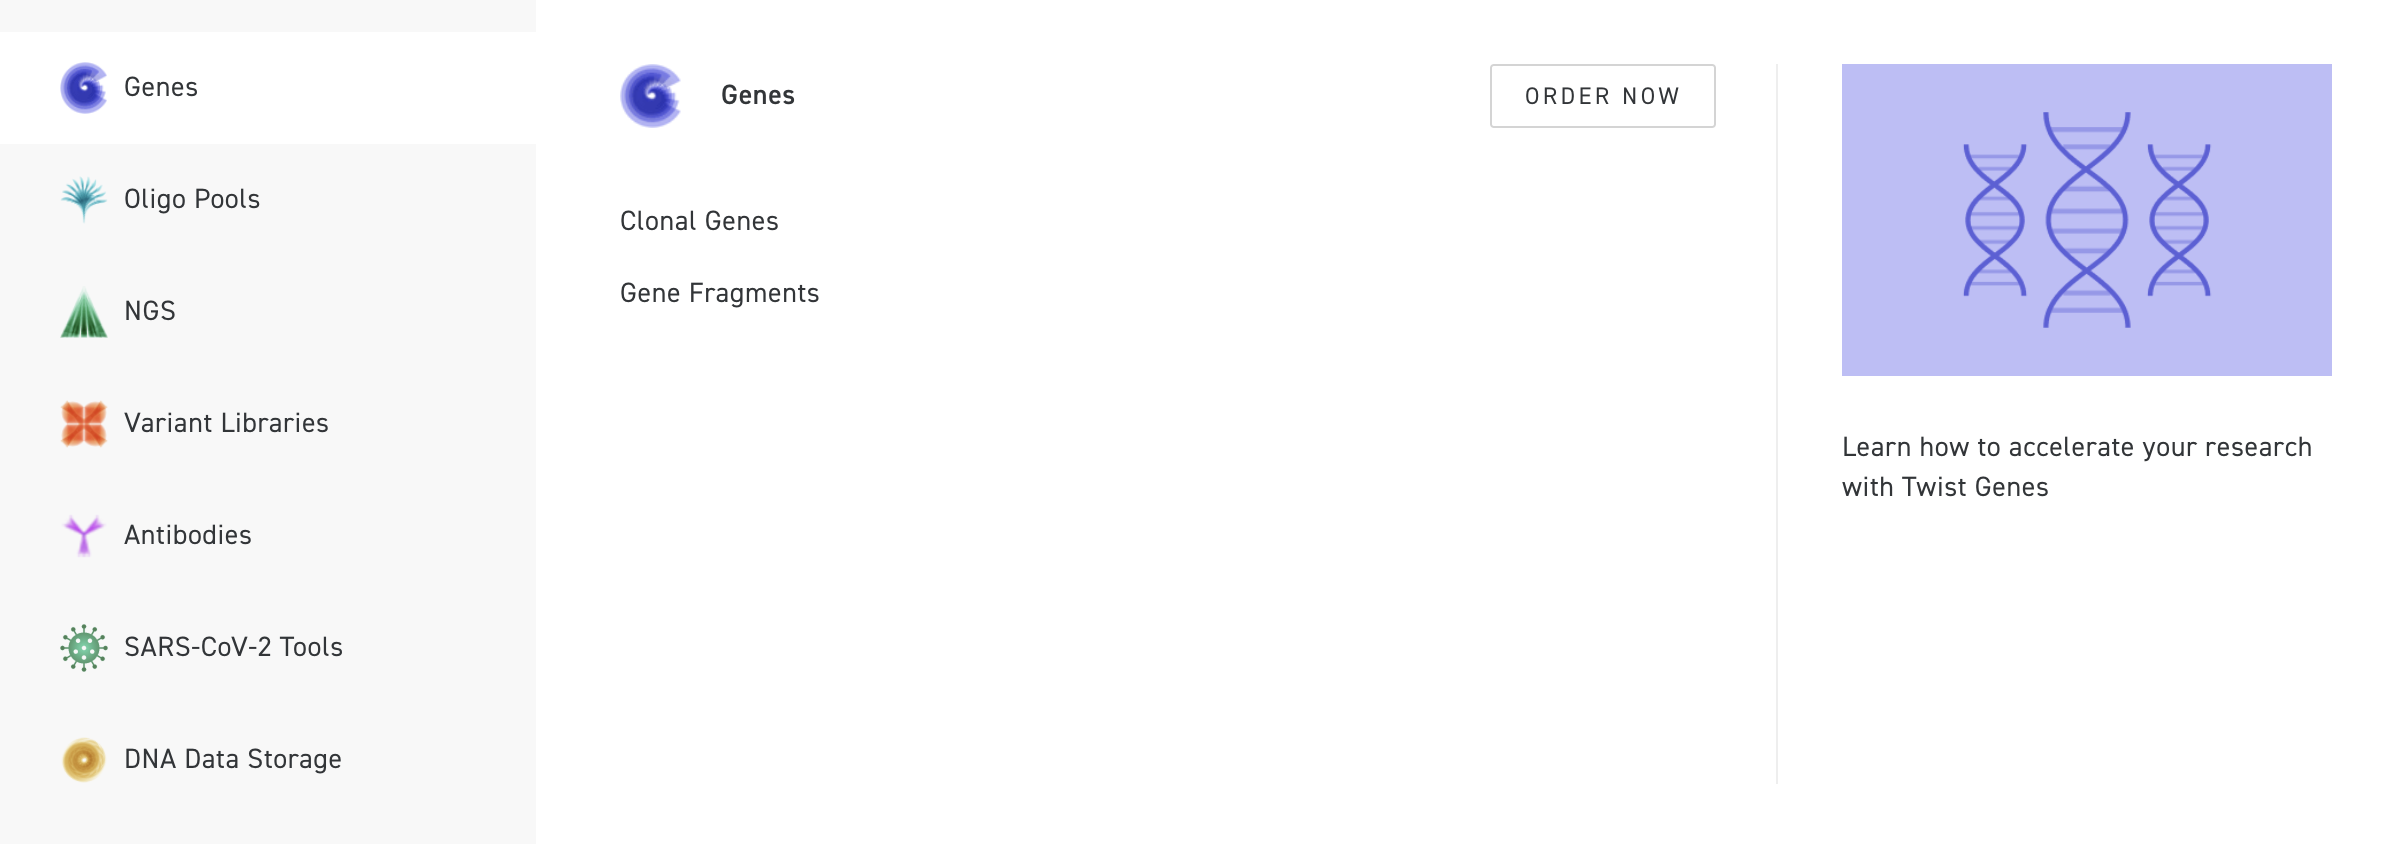Click the Genes swirl icon in sidebar
This screenshot has width=2396, height=844.
[x=84, y=88]
